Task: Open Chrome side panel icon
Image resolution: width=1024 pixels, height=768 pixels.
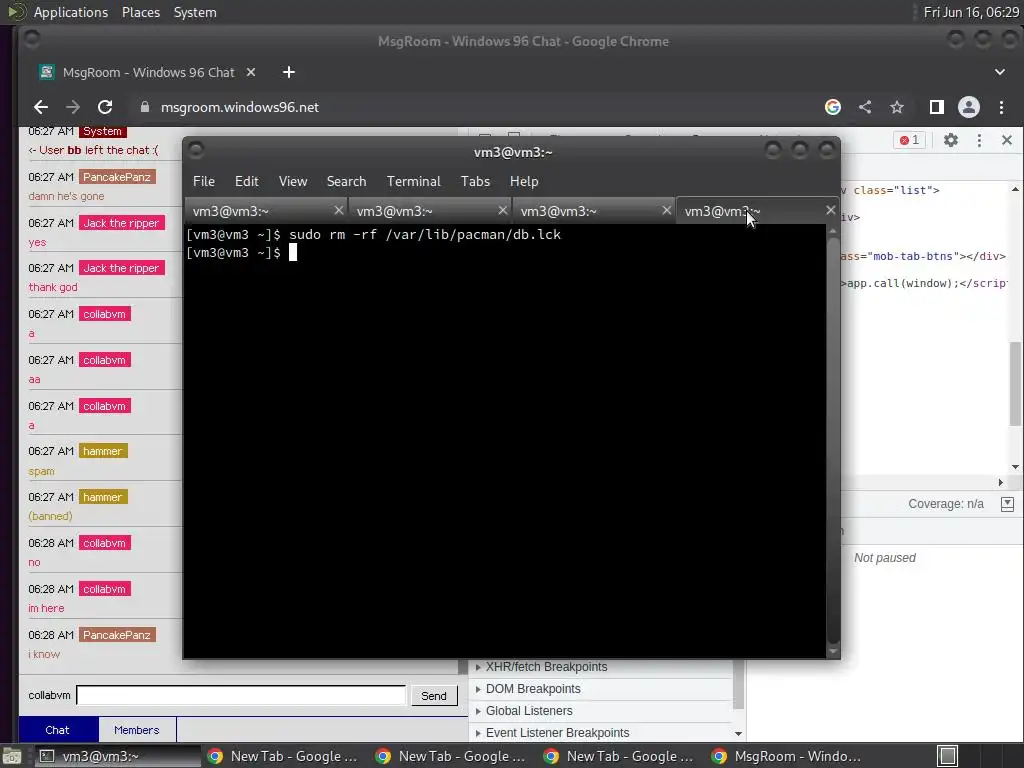Action: tap(936, 107)
